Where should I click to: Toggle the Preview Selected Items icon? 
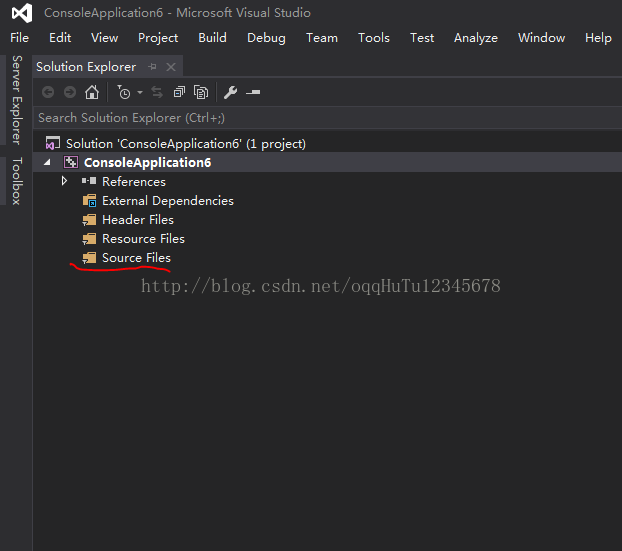(253, 92)
